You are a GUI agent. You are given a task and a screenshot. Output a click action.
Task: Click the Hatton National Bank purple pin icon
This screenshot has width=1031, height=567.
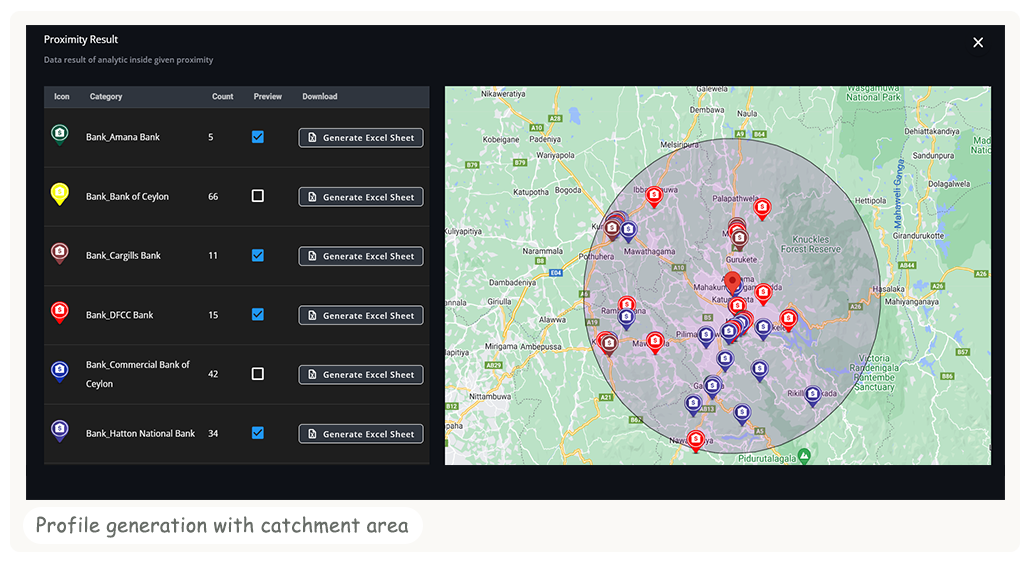point(60,431)
